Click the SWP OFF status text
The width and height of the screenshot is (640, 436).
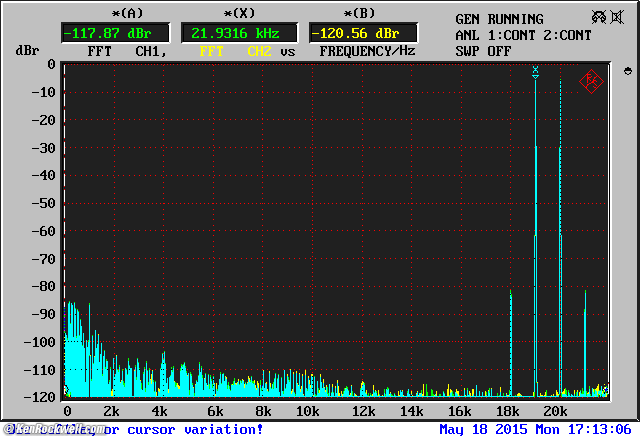483,50
